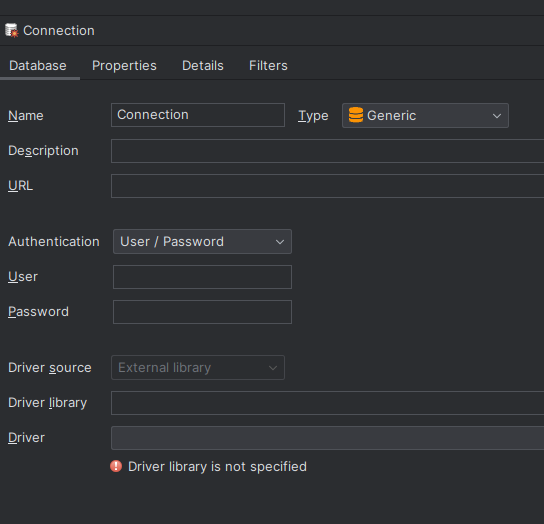Click the Name input field
The image size is (544, 524).
pyautogui.click(x=198, y=115)
